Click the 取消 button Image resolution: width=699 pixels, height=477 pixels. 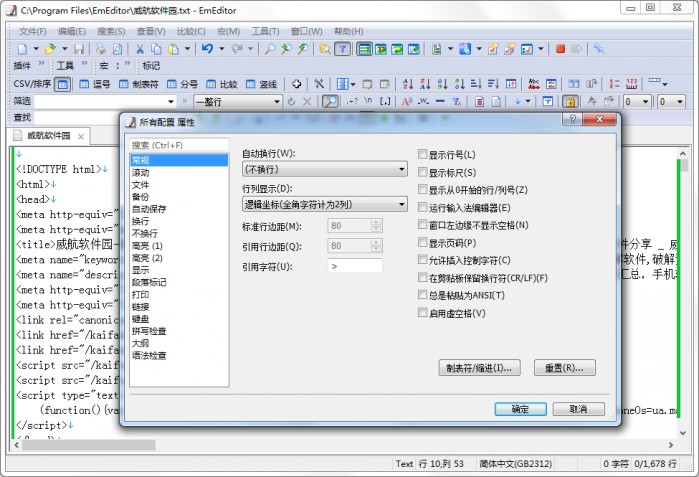click(x=578, y=409)
